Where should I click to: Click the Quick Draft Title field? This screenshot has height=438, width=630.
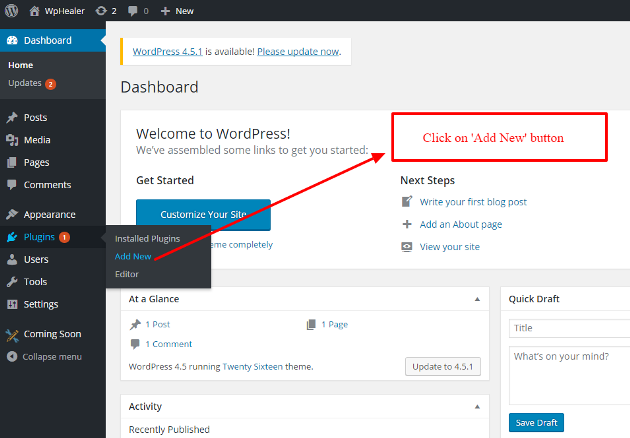click(569, 328)
